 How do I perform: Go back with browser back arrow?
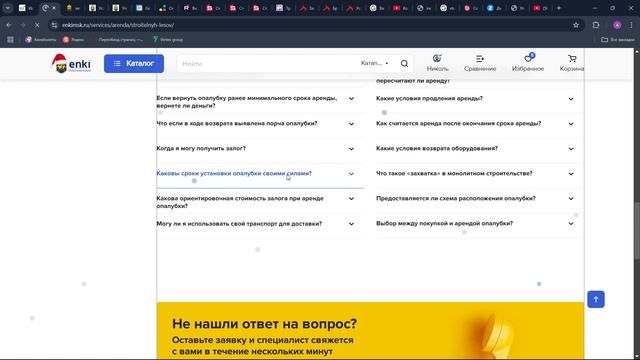[9, 25]
